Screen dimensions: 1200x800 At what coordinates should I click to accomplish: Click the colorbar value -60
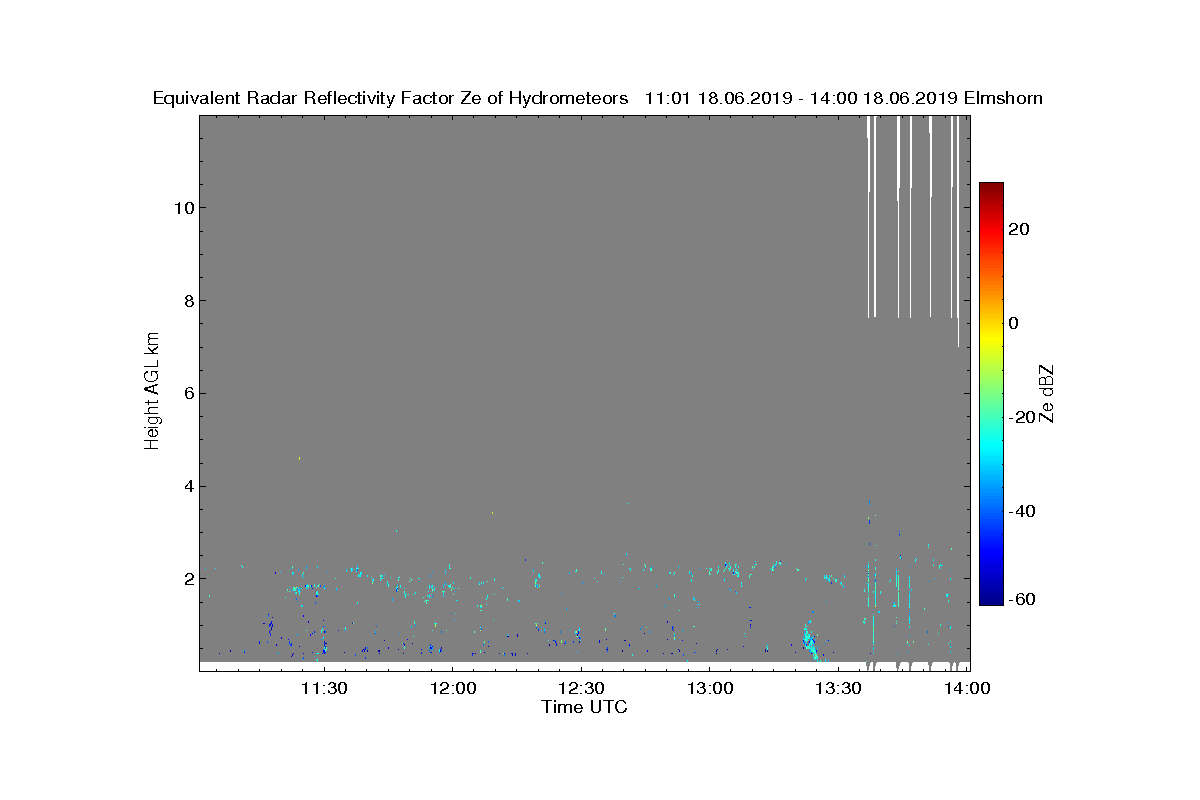point(1023,599)
